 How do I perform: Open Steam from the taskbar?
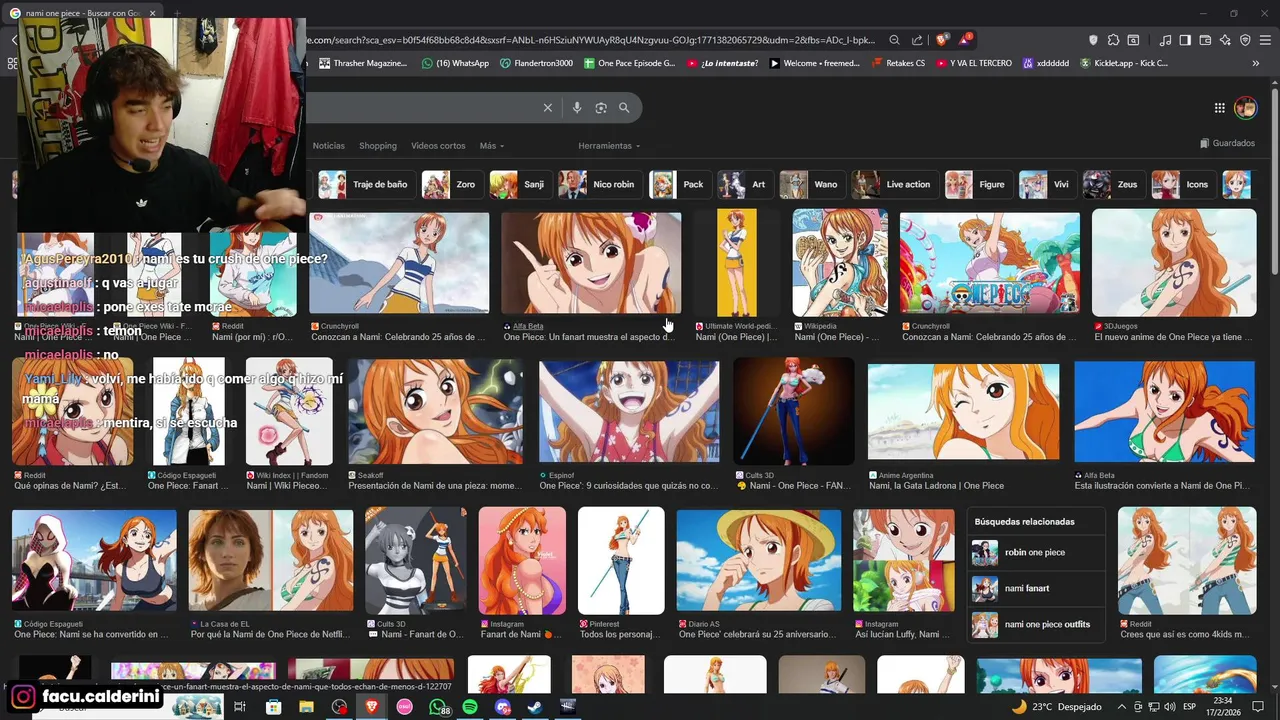(x=536, y=707)
